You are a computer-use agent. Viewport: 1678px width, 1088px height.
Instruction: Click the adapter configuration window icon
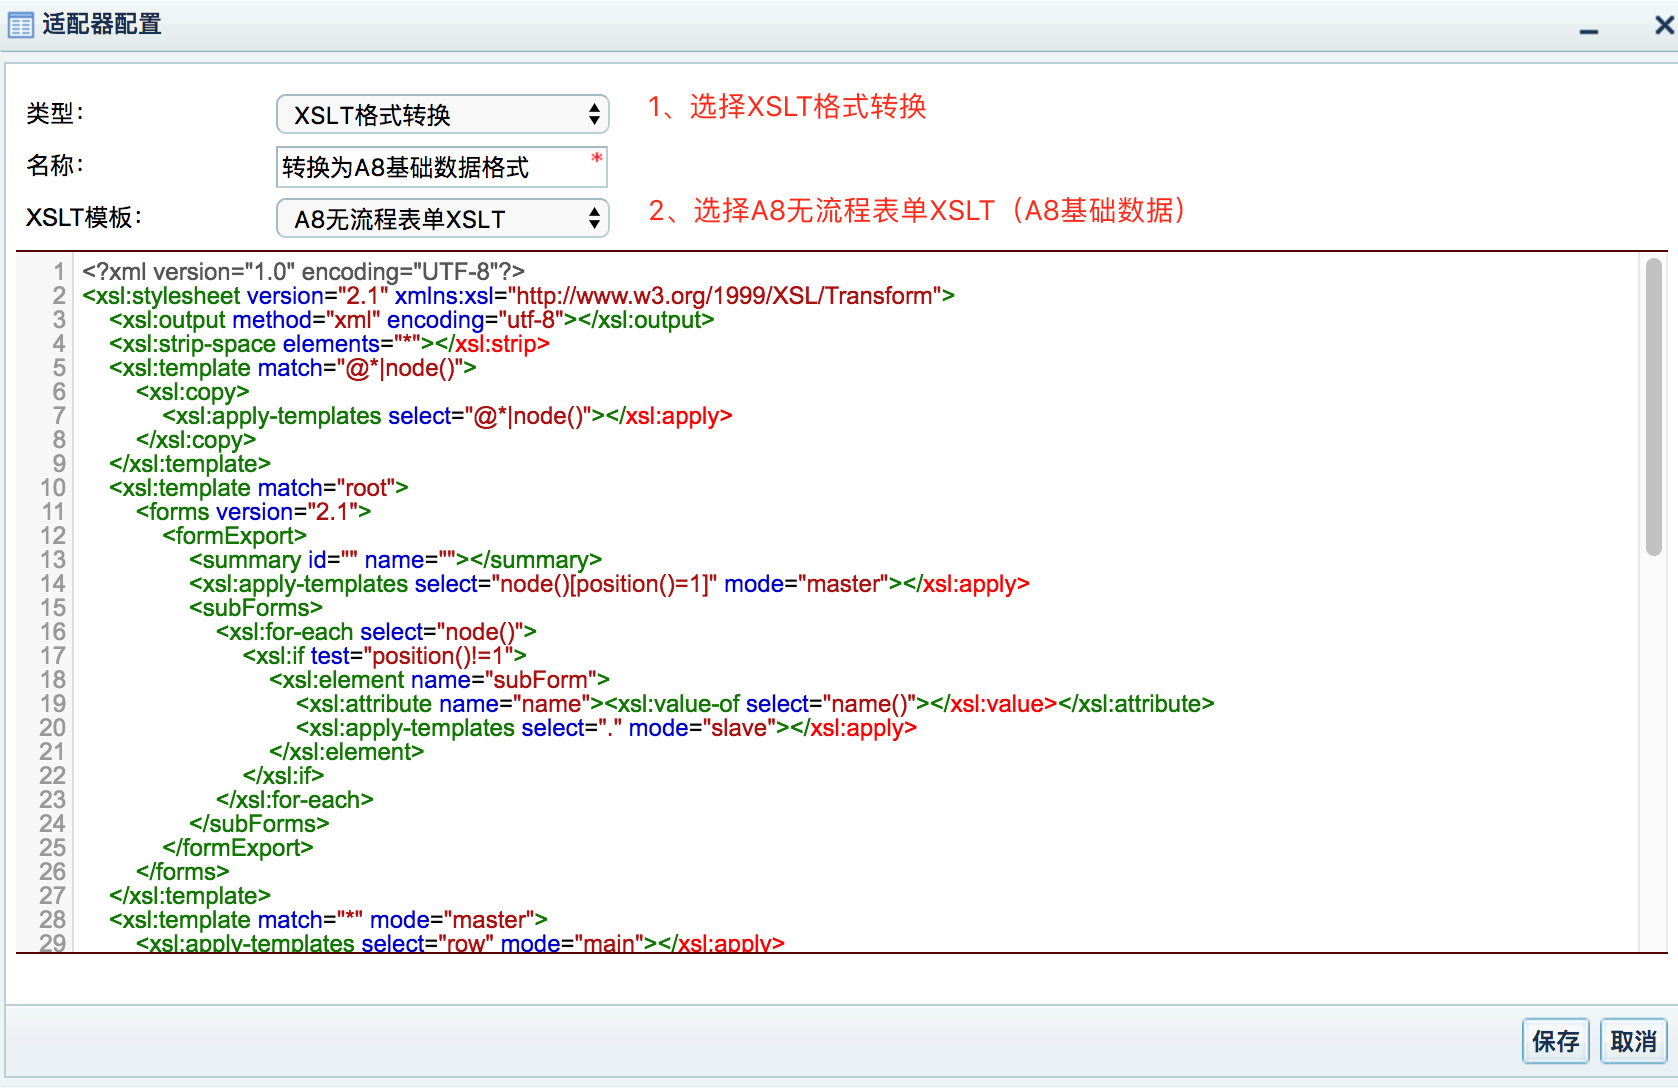click(20, 25)
